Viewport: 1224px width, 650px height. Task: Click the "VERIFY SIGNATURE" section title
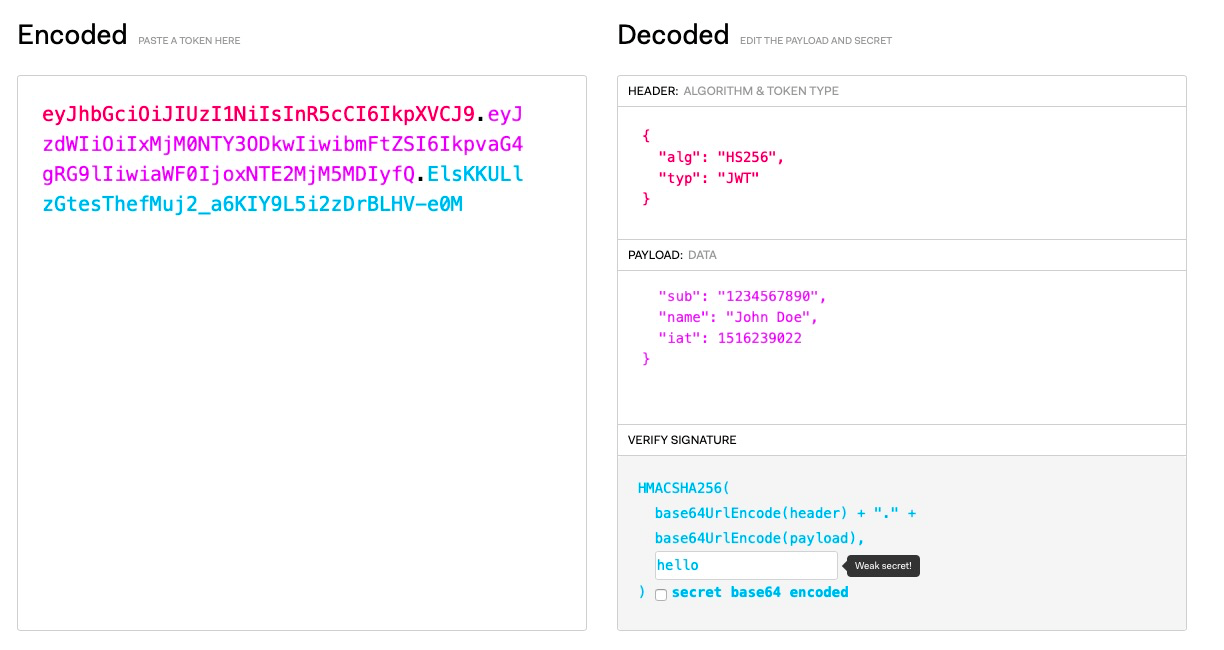[682, 440]
